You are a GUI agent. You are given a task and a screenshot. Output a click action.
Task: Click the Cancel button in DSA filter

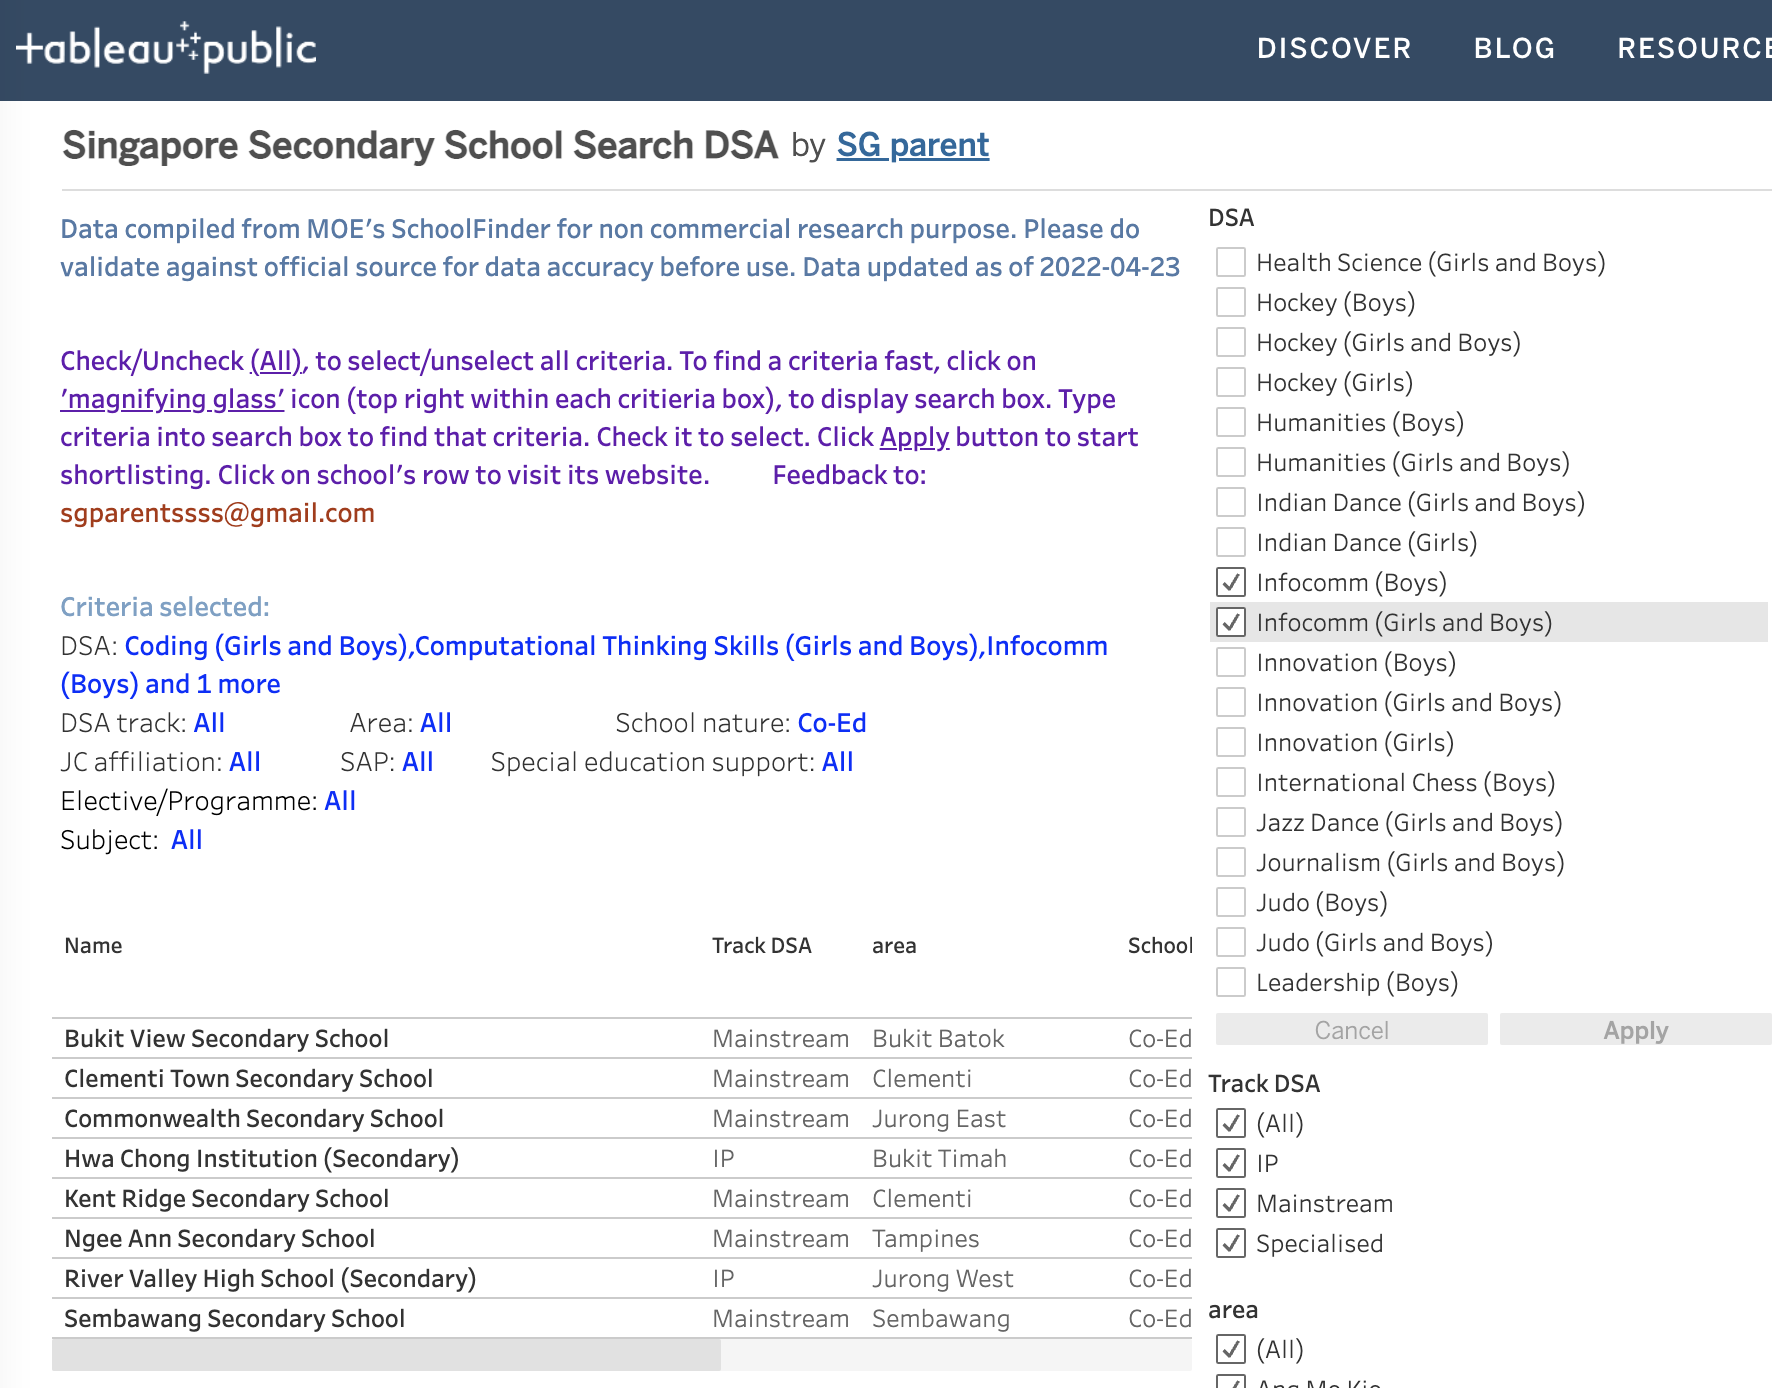(x=1352, y=1030)
